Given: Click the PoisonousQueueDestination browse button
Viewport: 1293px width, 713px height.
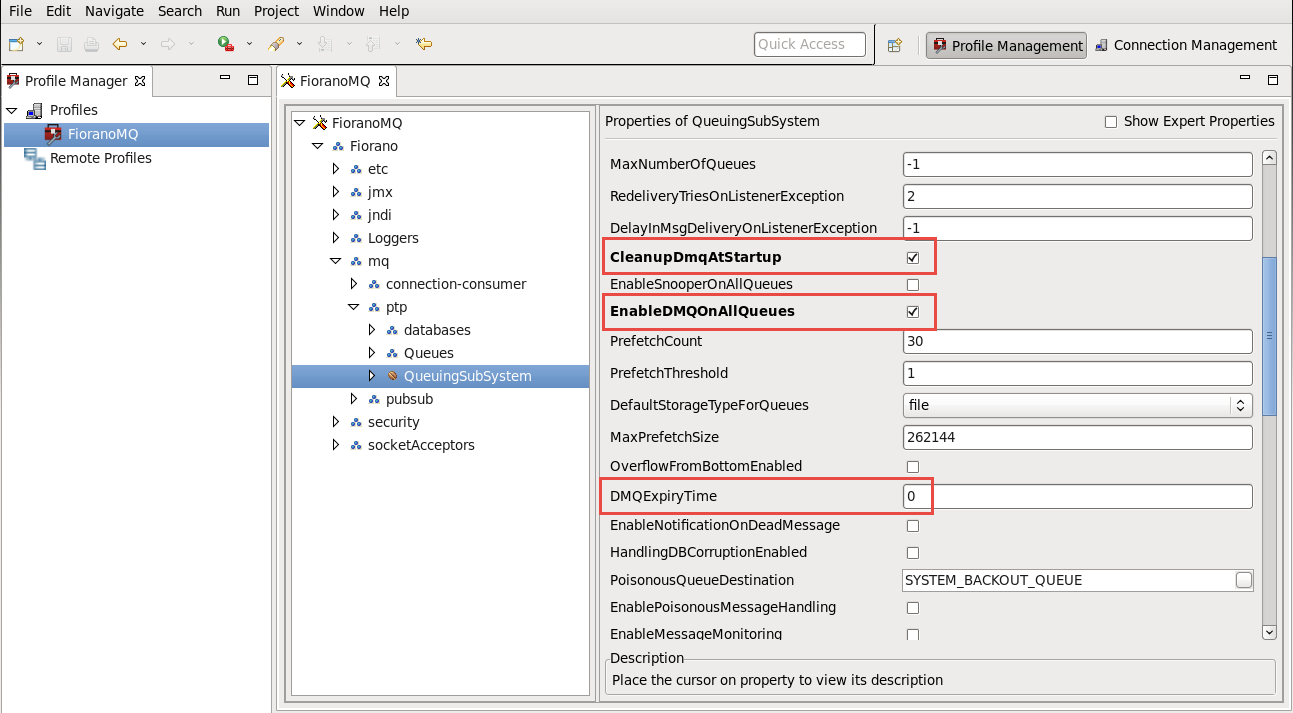Looking at the screenshot, I should point(1243,580).
